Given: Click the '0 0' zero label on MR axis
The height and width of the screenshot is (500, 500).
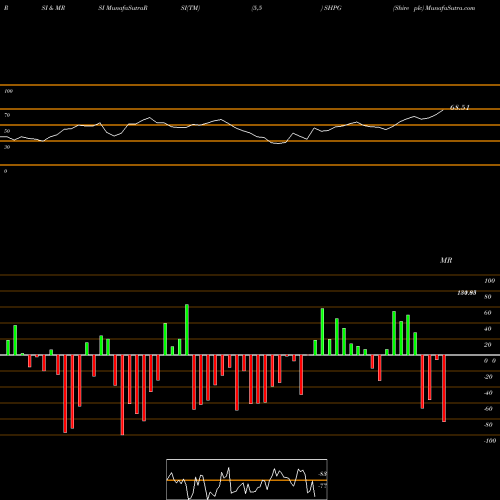Looking at the screenshot, I should coord(490,361).
